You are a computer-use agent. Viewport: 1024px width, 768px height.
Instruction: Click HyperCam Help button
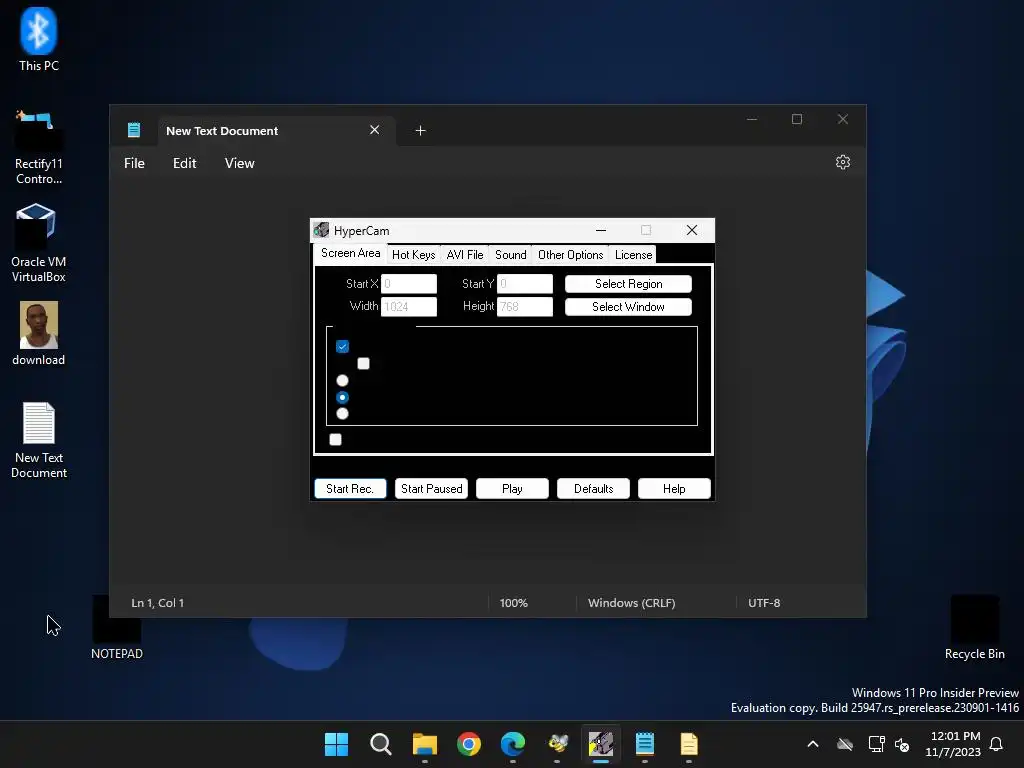point(674,488)
